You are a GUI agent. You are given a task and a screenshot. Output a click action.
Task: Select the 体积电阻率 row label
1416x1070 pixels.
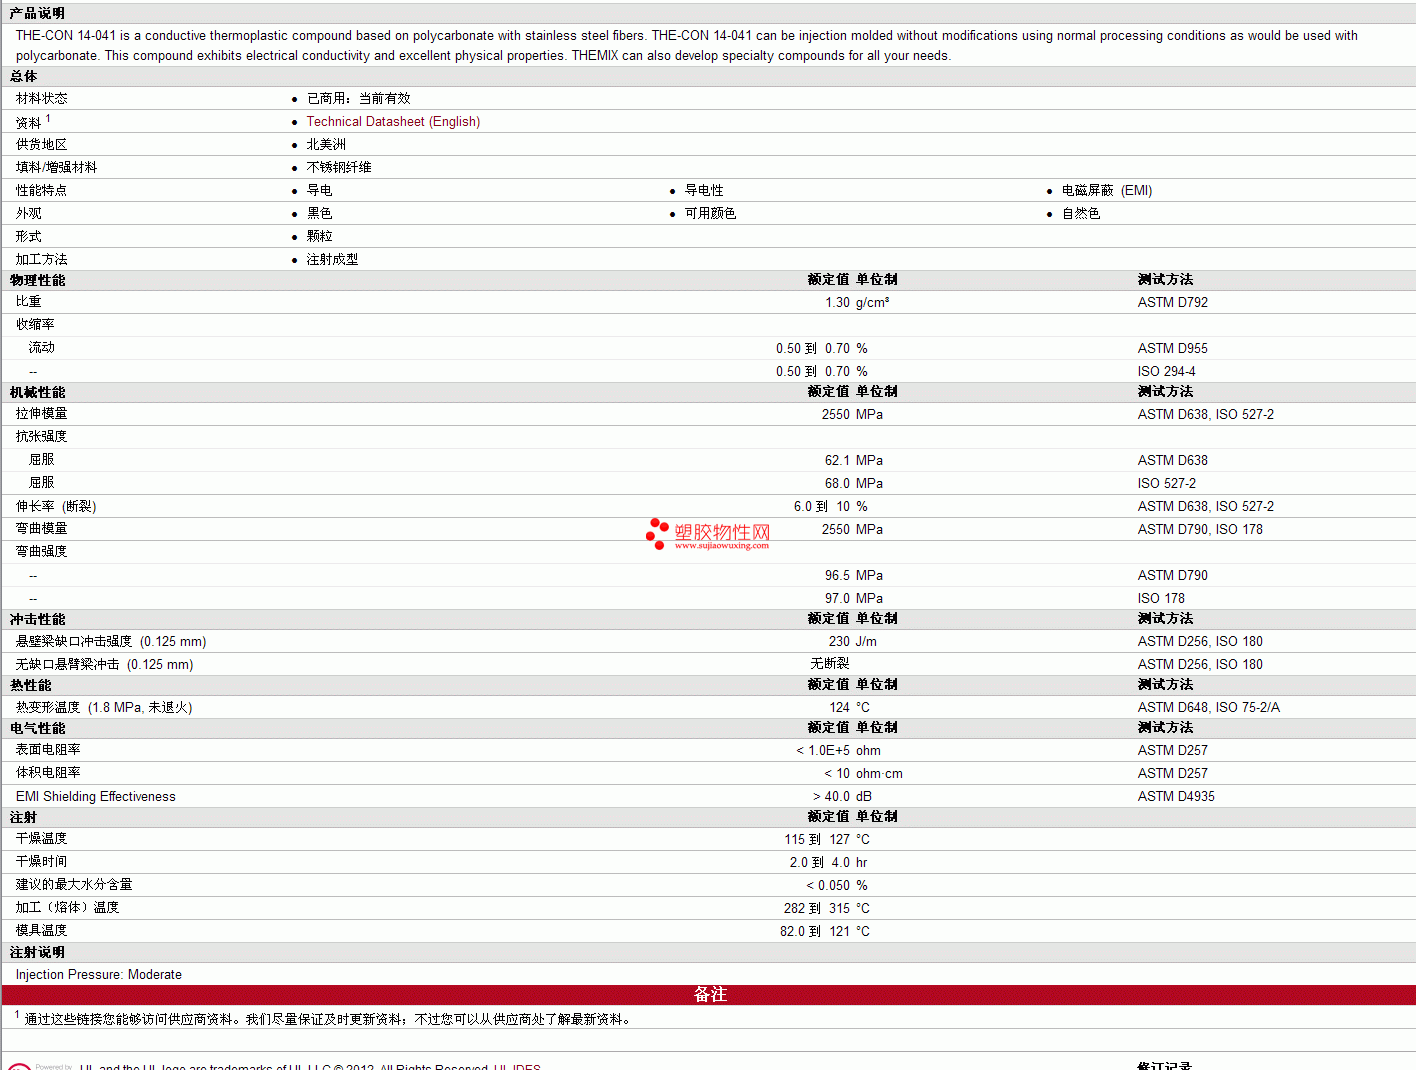tap(48, 772)
